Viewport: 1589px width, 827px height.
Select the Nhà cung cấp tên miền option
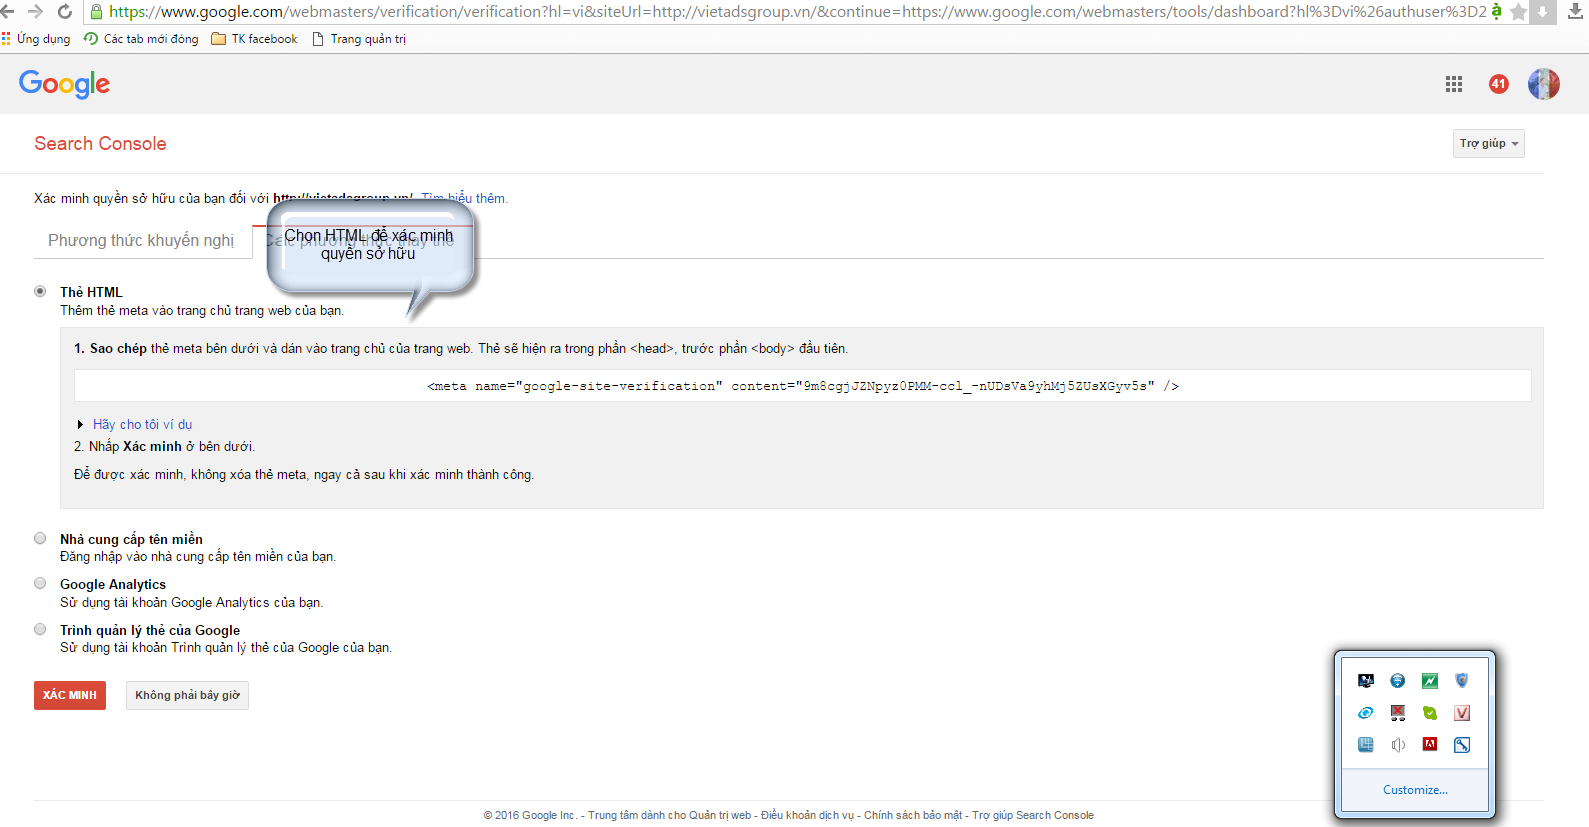(x=40, y=538)
